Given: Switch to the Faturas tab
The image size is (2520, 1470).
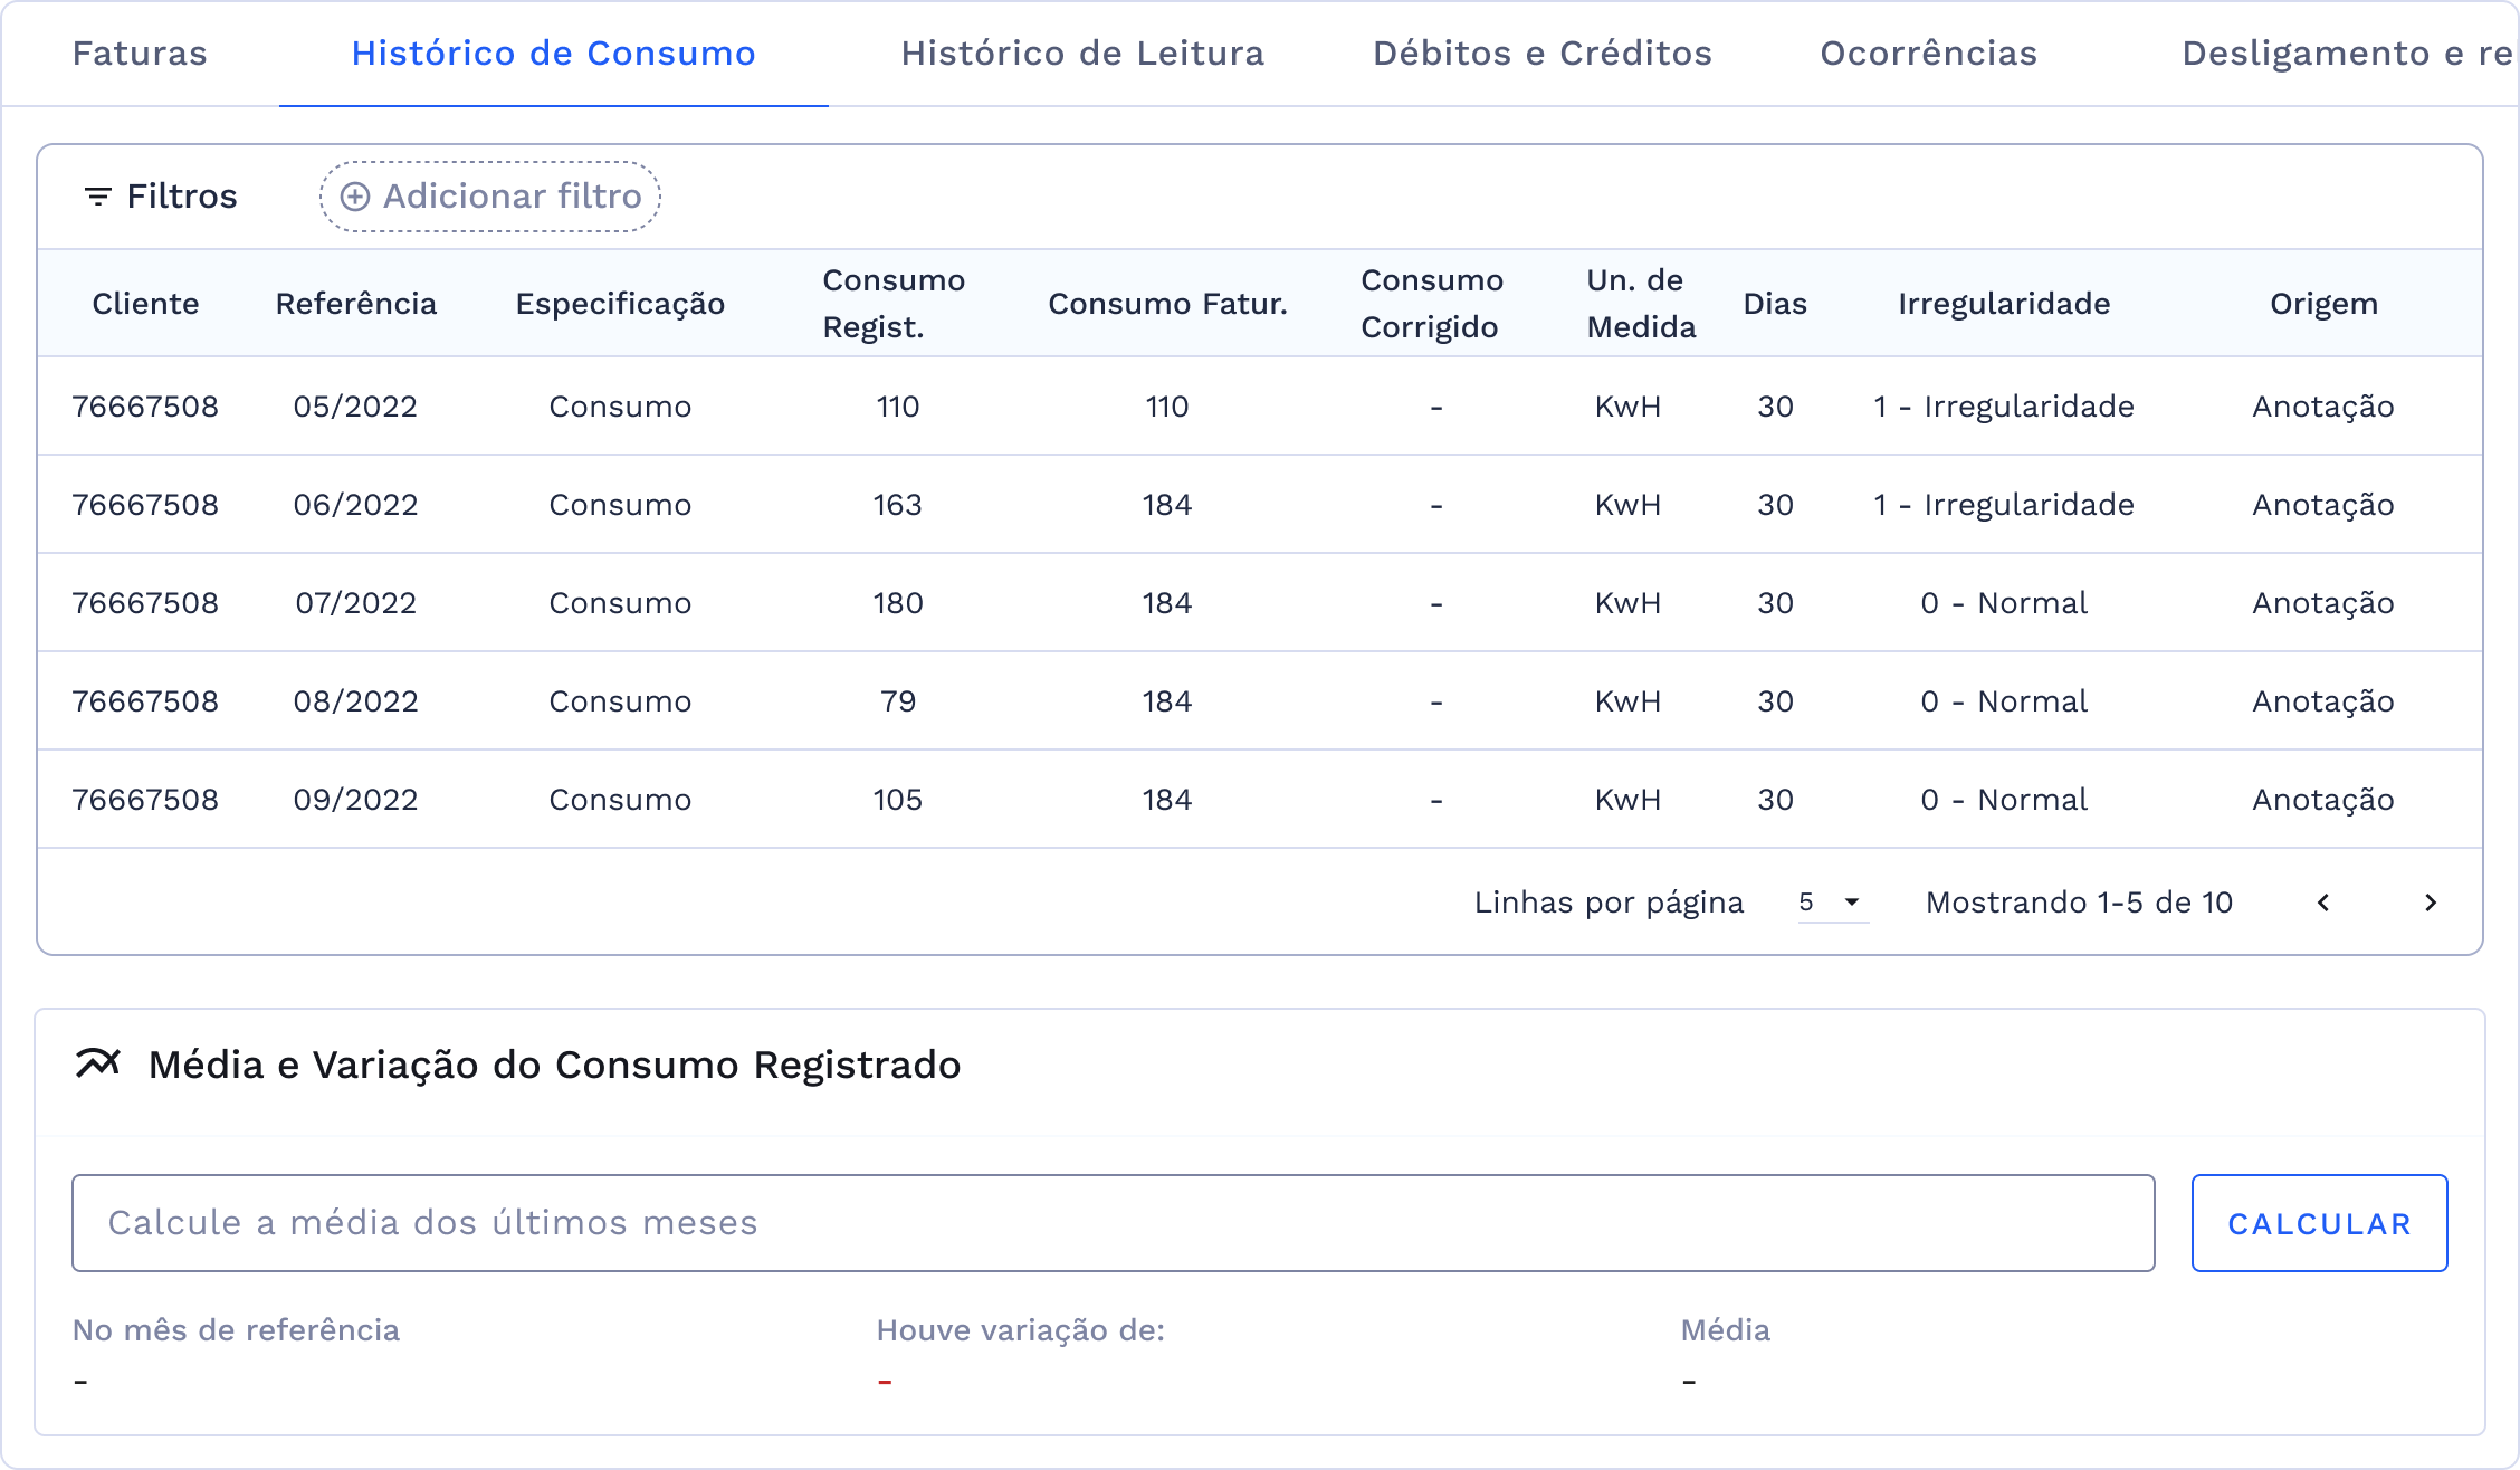Looking at the screenshot, I should (x=140, y=53).
